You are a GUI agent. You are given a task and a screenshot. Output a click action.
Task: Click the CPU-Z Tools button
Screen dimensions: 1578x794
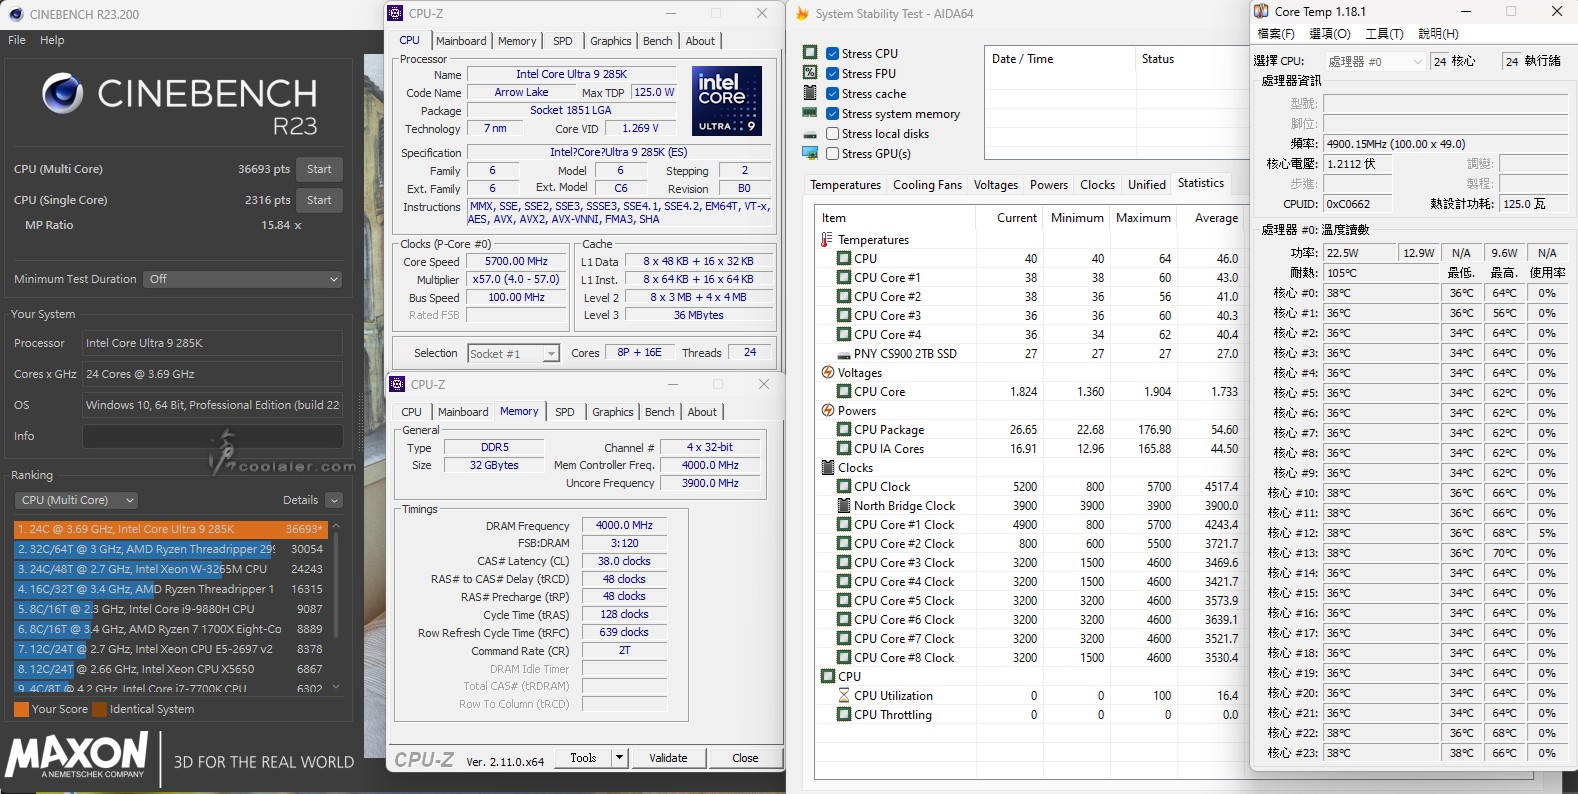coord(583,758)
